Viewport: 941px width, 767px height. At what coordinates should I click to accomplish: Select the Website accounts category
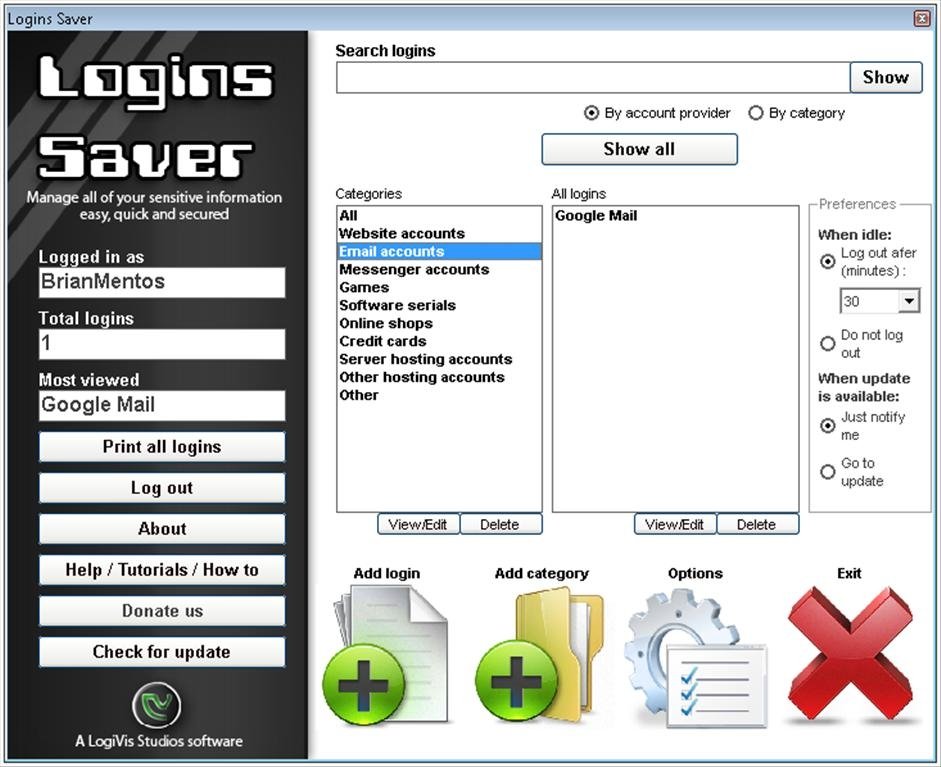coord(439,233)
